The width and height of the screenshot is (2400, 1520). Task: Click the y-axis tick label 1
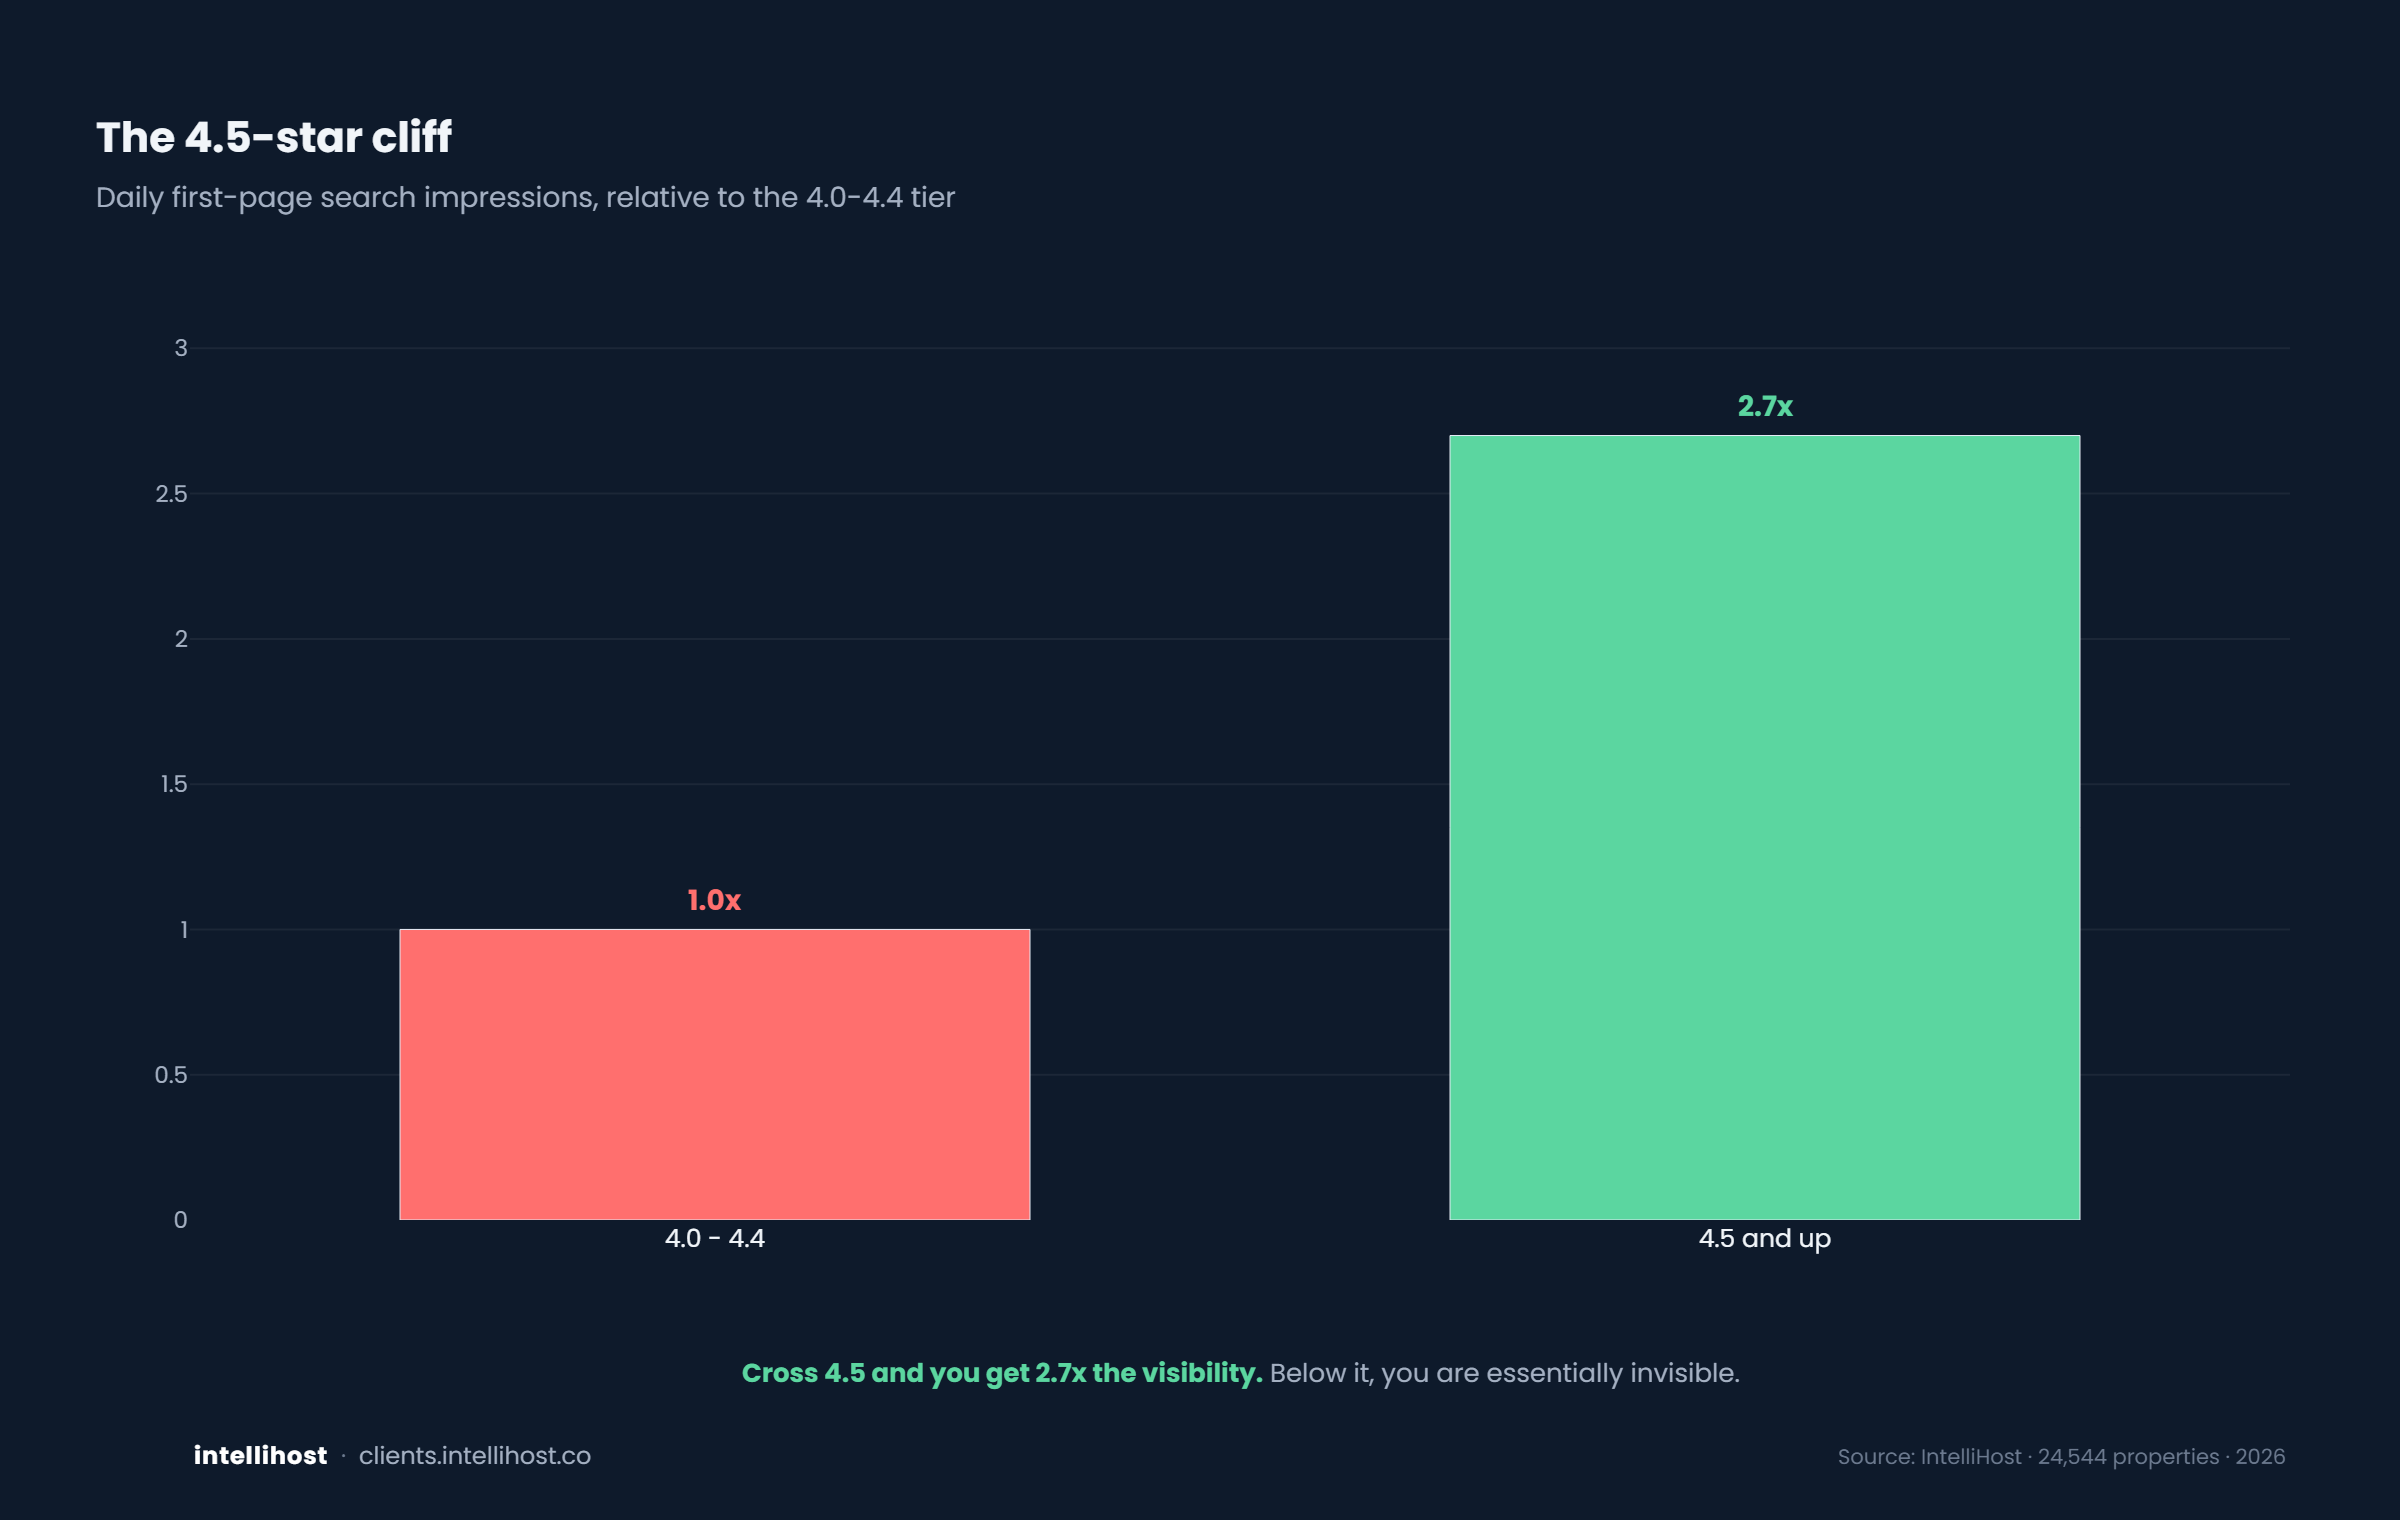pos(184,930)
